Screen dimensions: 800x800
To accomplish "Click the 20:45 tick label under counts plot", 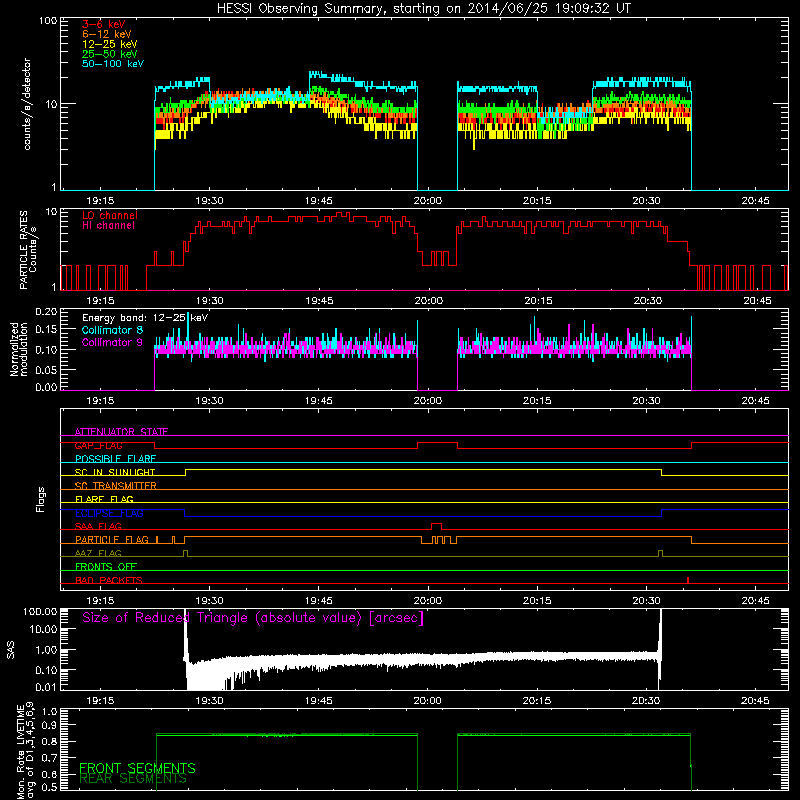I will click(755, 201).
